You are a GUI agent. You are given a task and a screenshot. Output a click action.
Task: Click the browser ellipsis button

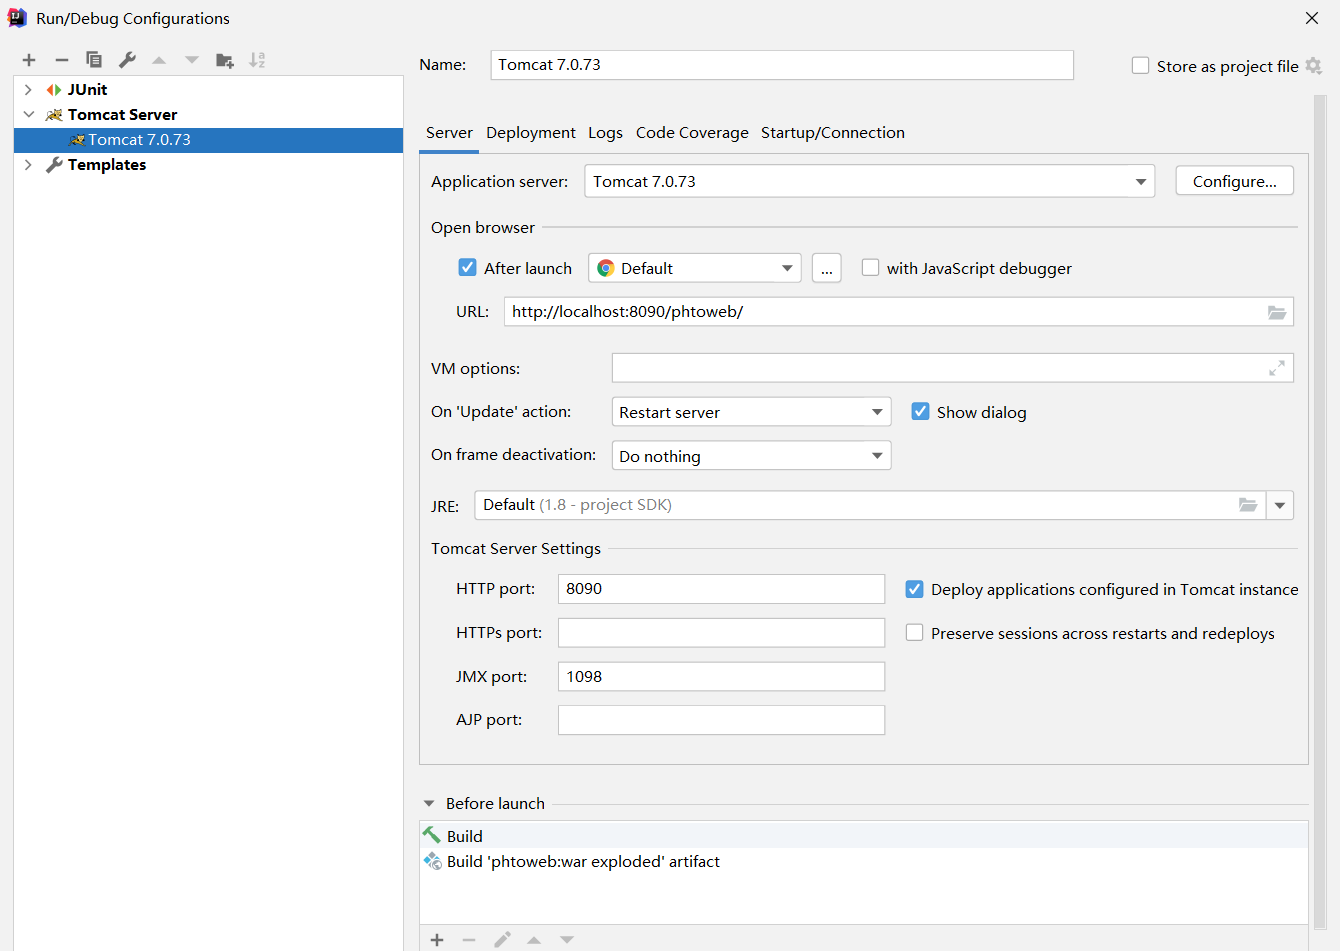click(827, 268)
